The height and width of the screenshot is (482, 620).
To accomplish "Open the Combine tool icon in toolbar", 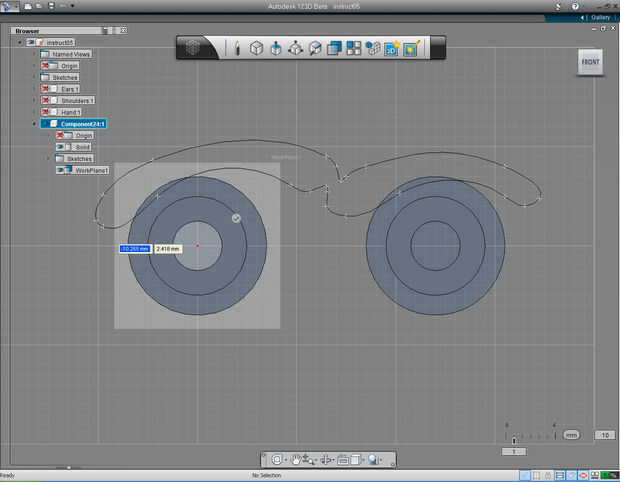I will (334, 48).
